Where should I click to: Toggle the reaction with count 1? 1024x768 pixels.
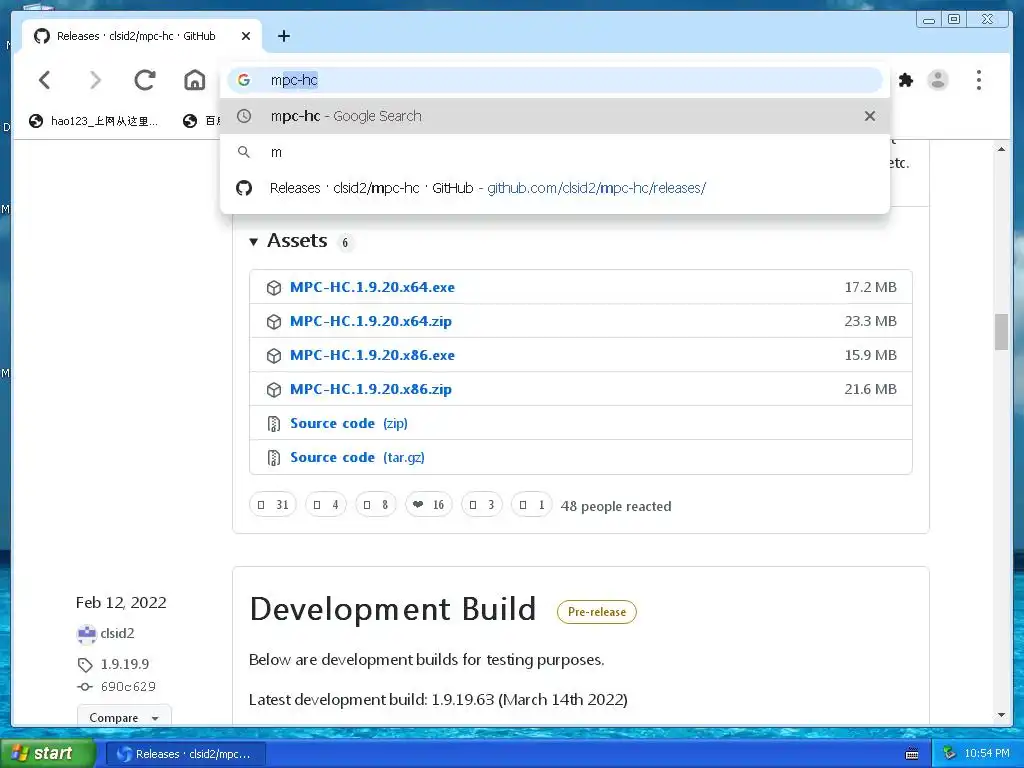click(532, 504)
